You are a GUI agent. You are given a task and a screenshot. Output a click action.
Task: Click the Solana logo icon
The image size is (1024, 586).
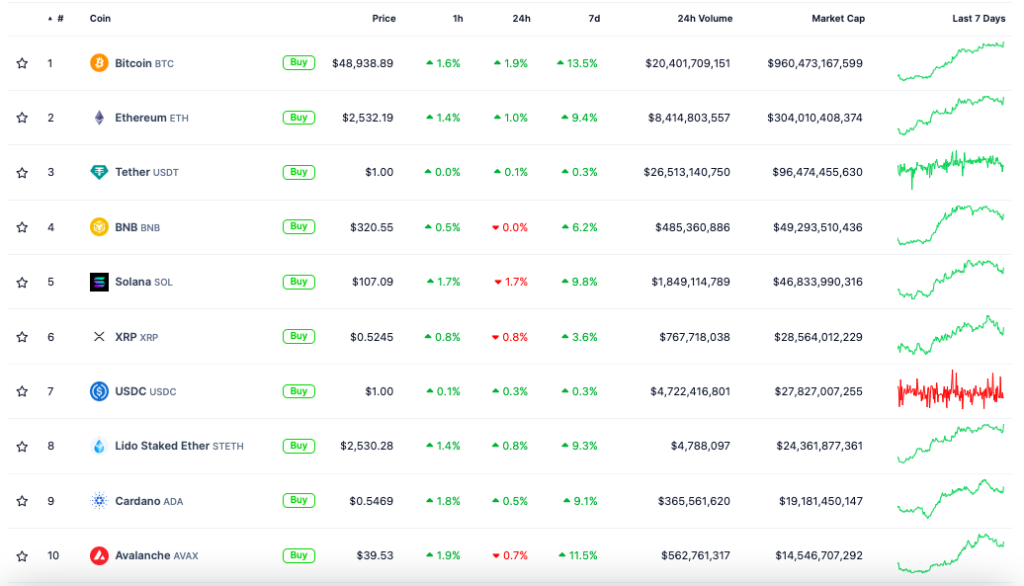[99, 282]
